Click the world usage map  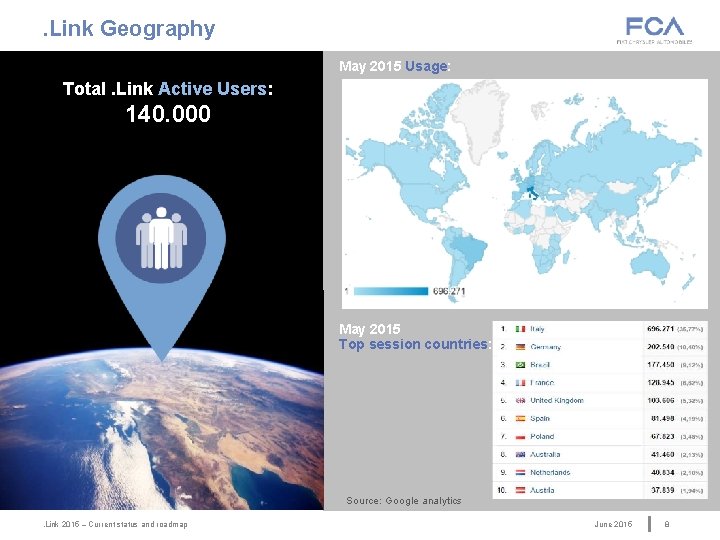(525, 194)
